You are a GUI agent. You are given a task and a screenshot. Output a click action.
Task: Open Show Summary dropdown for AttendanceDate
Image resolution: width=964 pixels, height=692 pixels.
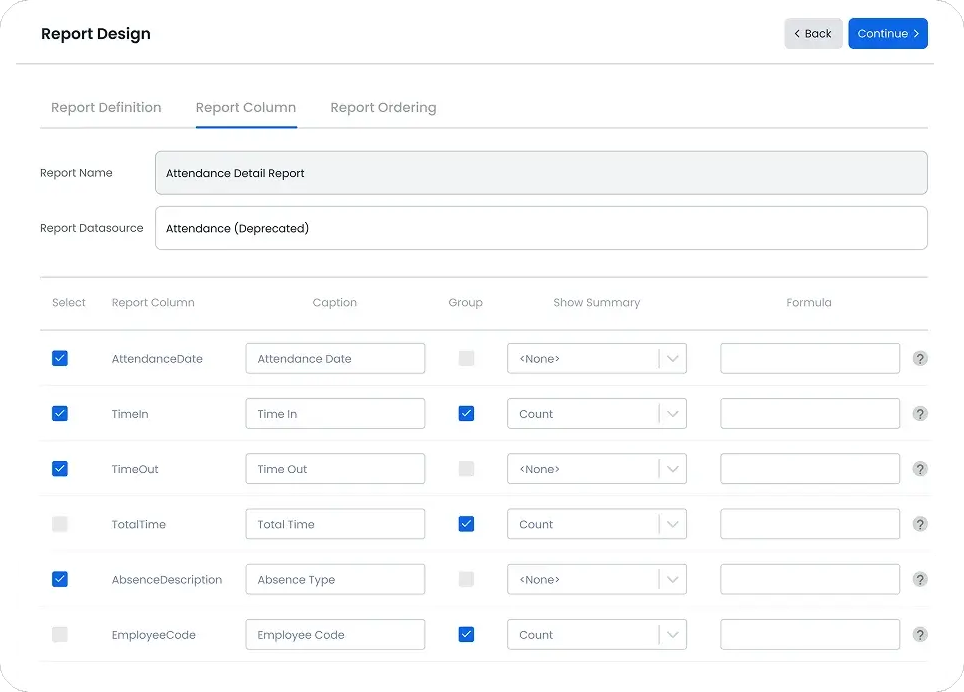coord(596,358)
